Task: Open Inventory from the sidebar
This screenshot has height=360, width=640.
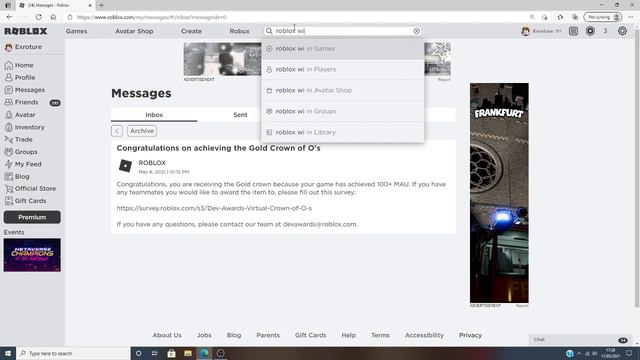Action: pyautogui.click(x=24, y=127)
